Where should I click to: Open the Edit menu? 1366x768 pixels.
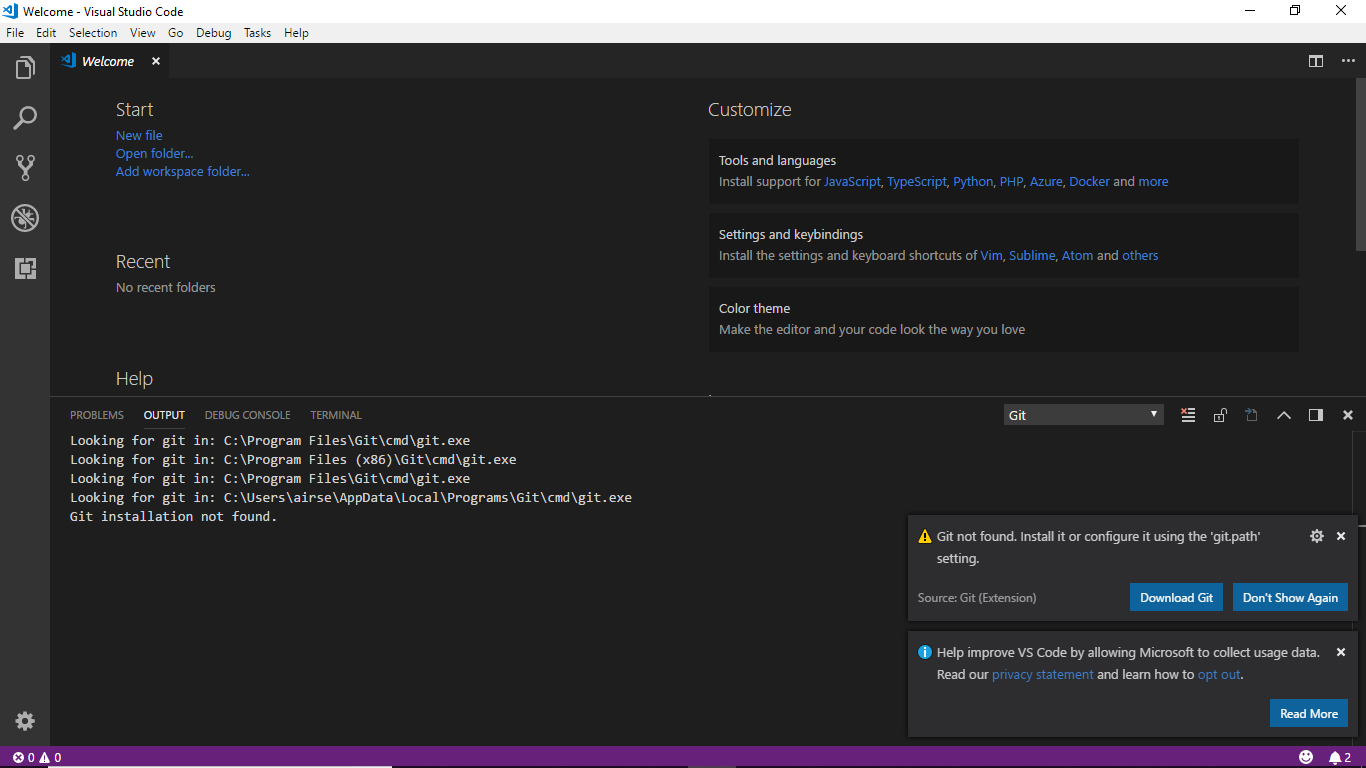(46, 33)
